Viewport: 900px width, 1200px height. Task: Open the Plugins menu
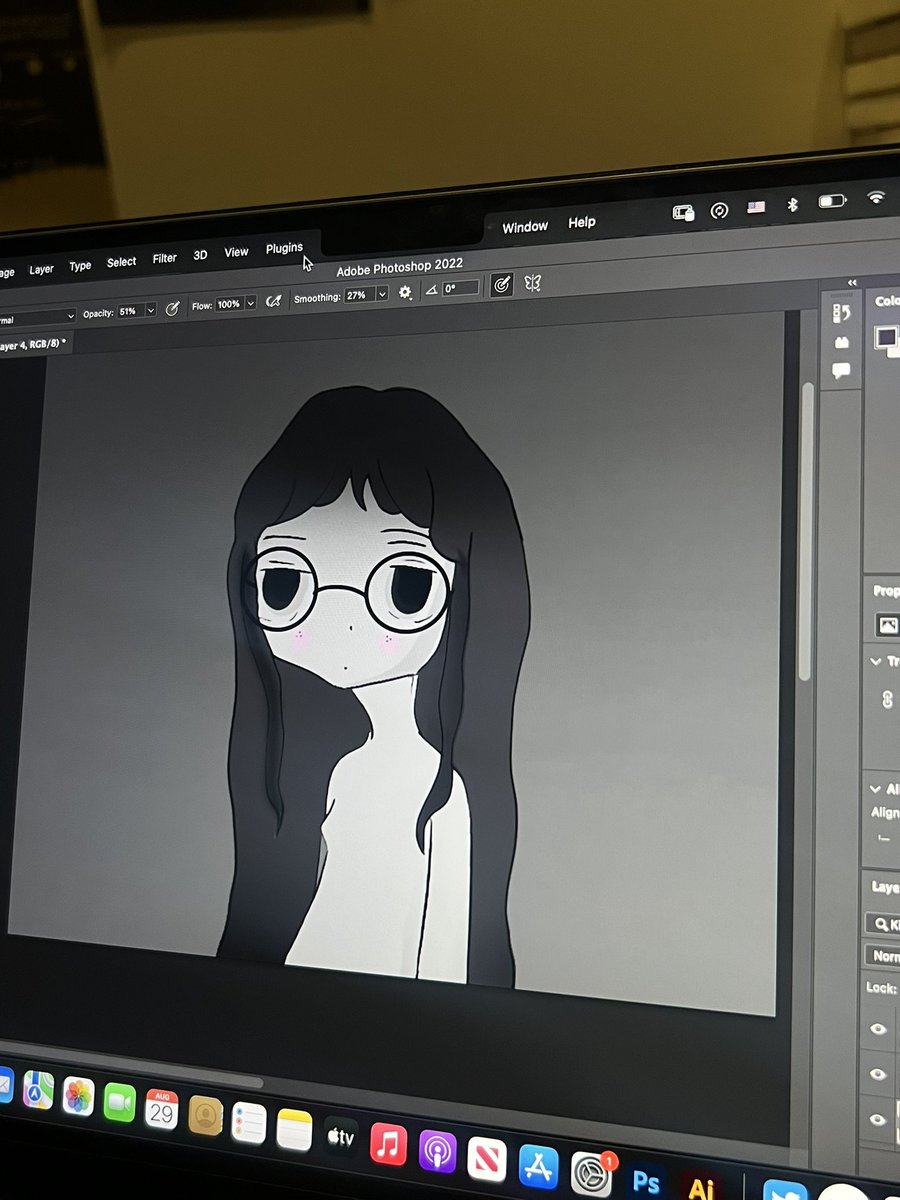284,248
